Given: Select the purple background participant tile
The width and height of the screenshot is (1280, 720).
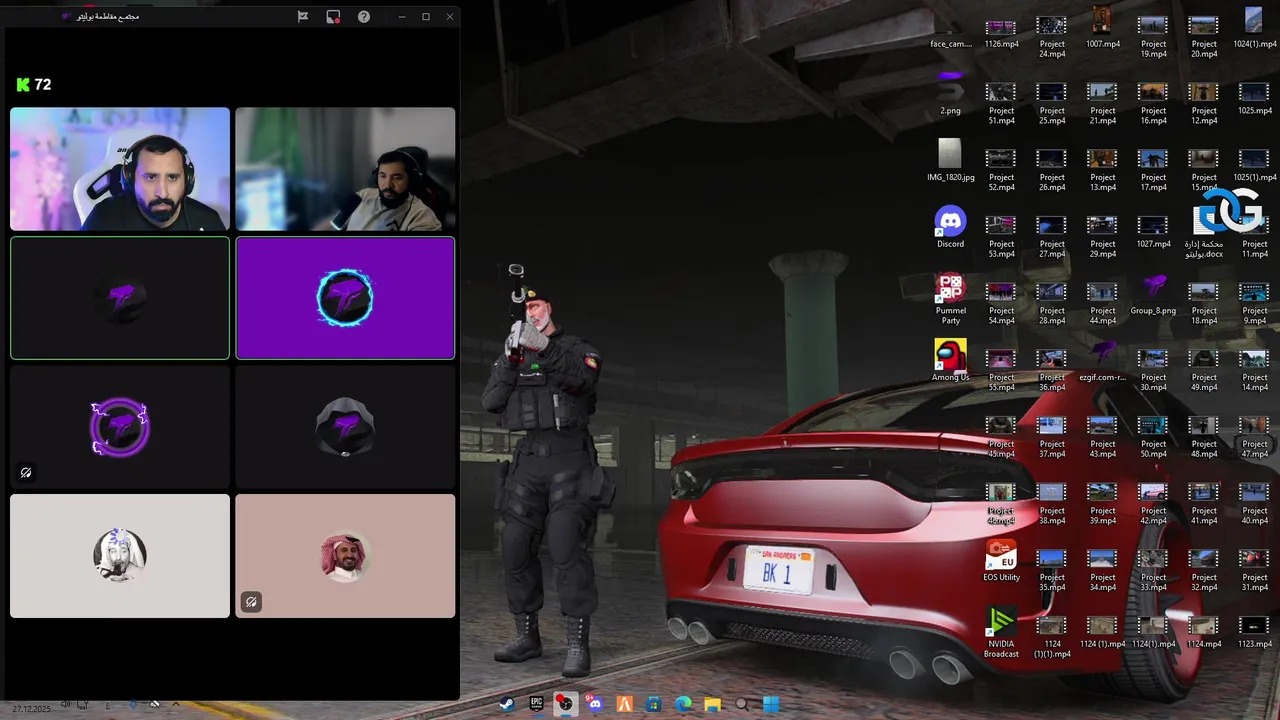Looking at the screenshot, I should (345, 298).
